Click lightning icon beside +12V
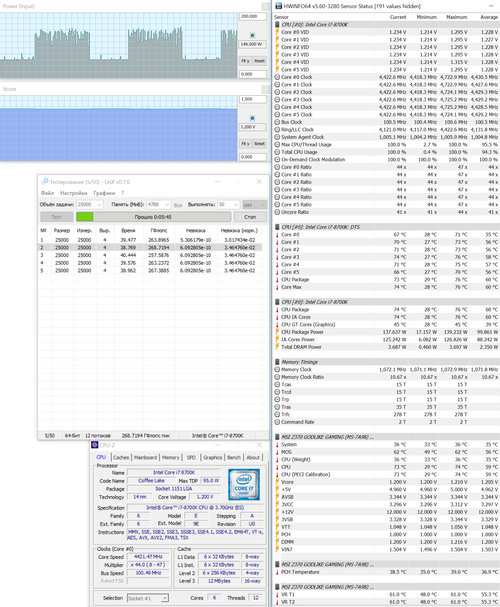500x607 pixels. (277, 512)
